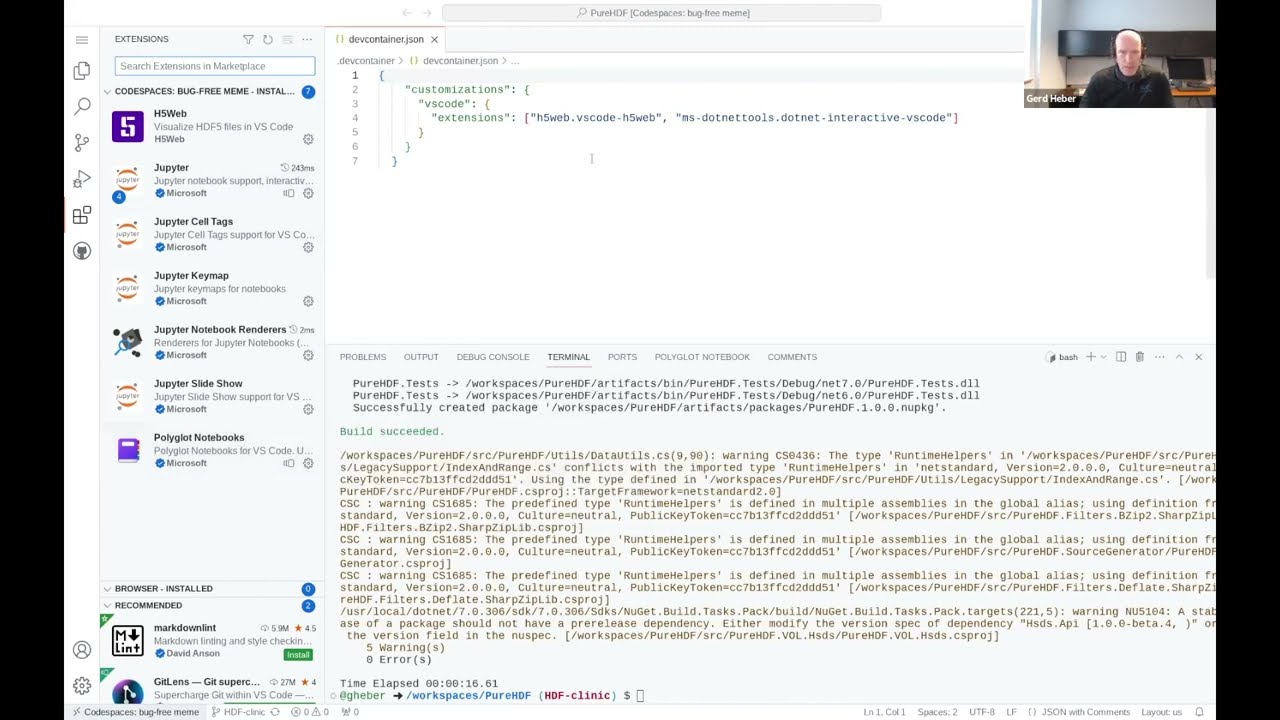Open the GitHub view in activity bar

tap(82, 251)
